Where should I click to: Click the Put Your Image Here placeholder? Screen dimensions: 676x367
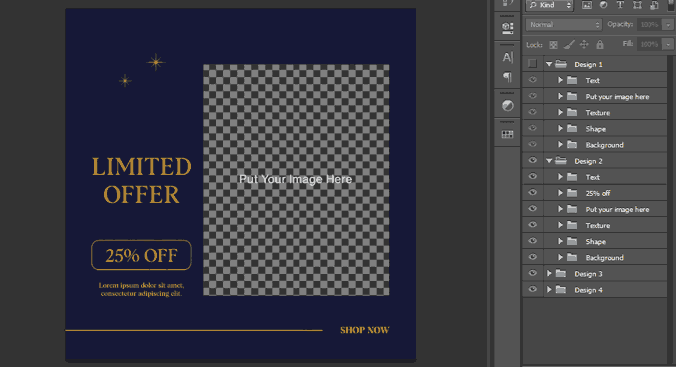(x=296, y=179)
